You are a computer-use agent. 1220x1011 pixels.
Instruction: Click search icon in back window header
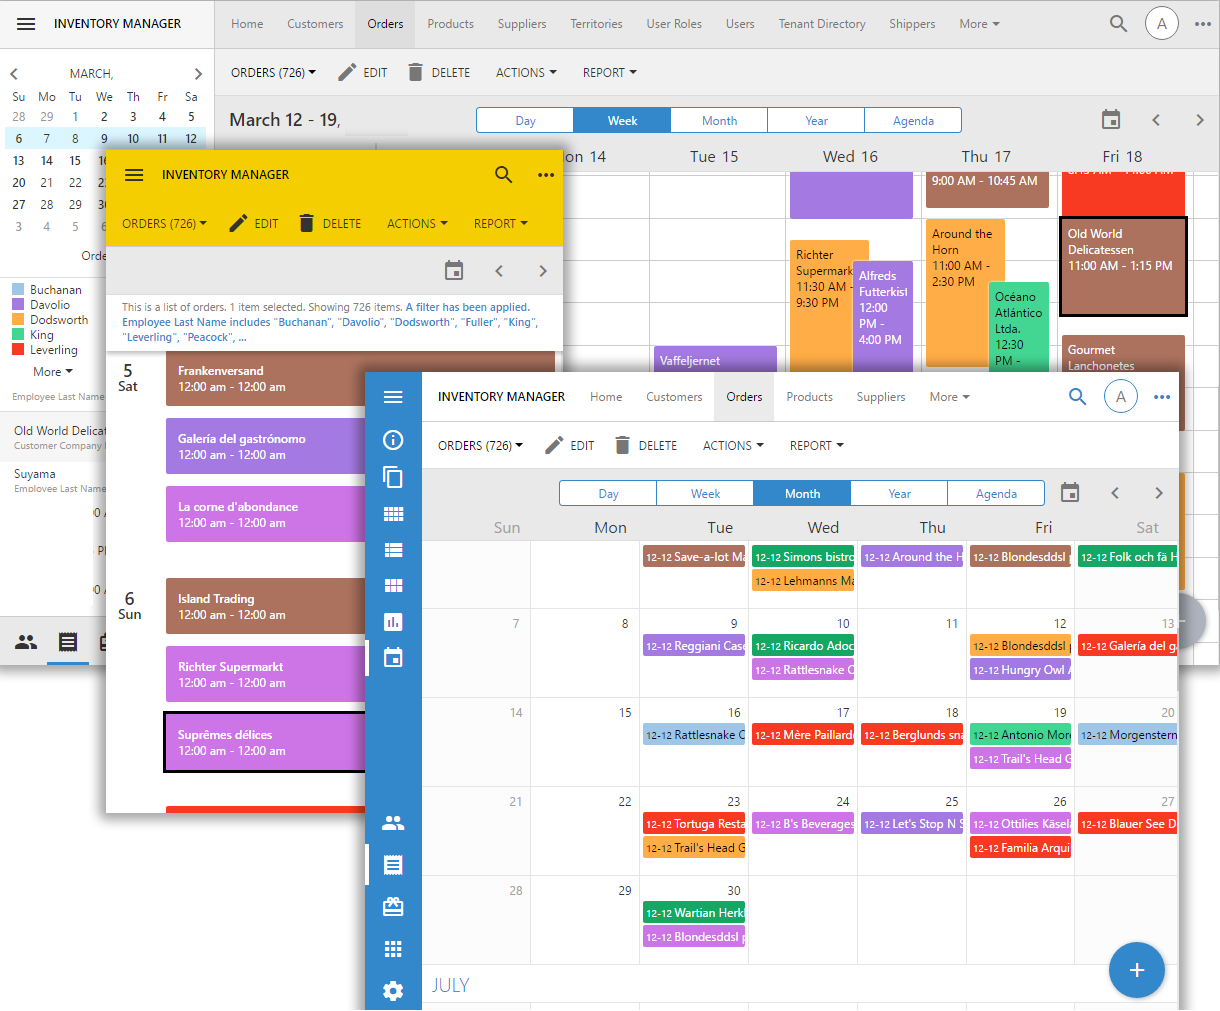pyautogui.click(x=1119, y=23)
